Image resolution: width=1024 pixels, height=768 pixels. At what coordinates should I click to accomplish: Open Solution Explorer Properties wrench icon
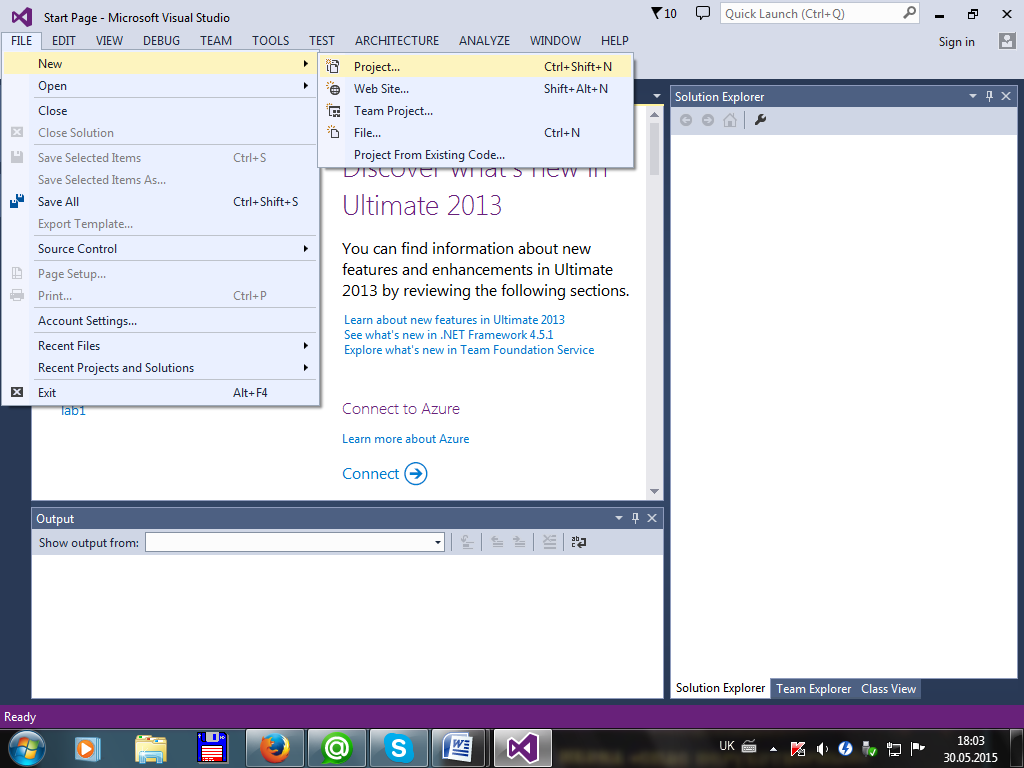pyautogui.click(x=760, y=120)
